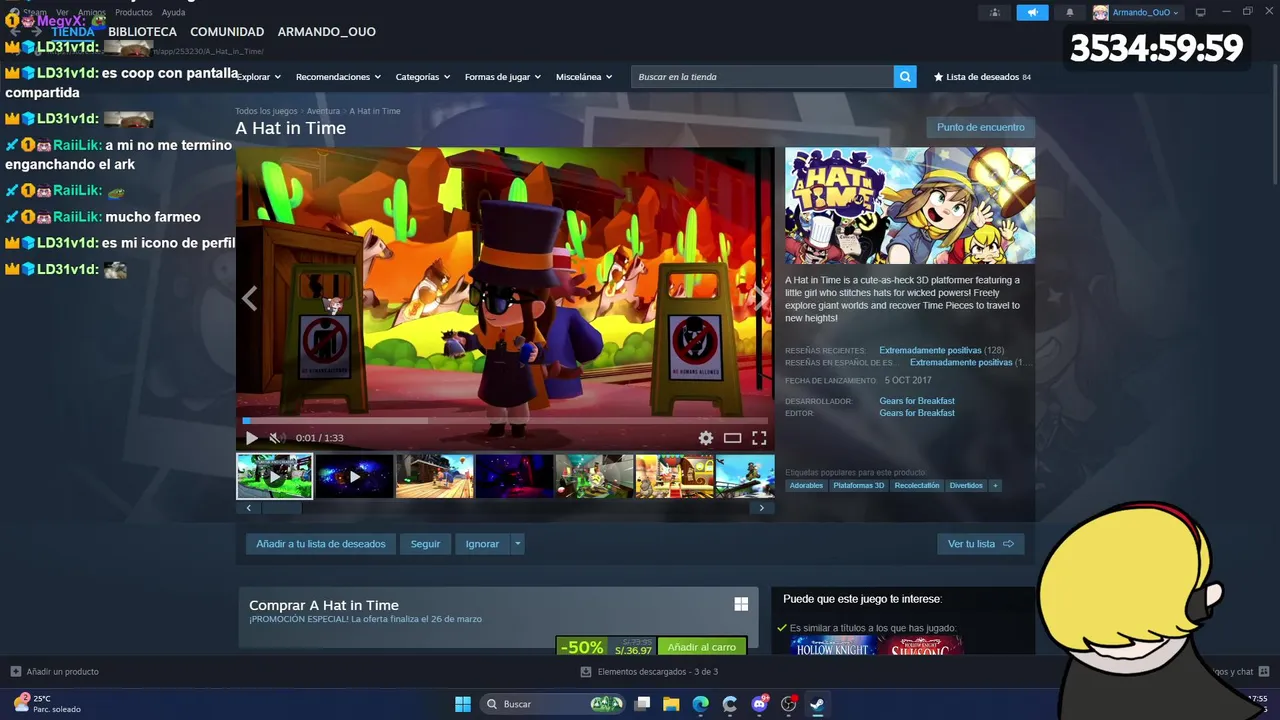The width and height of the screenshot is (1280, 720).
Task: Click the Ignorar button
Action: point(482,544)
